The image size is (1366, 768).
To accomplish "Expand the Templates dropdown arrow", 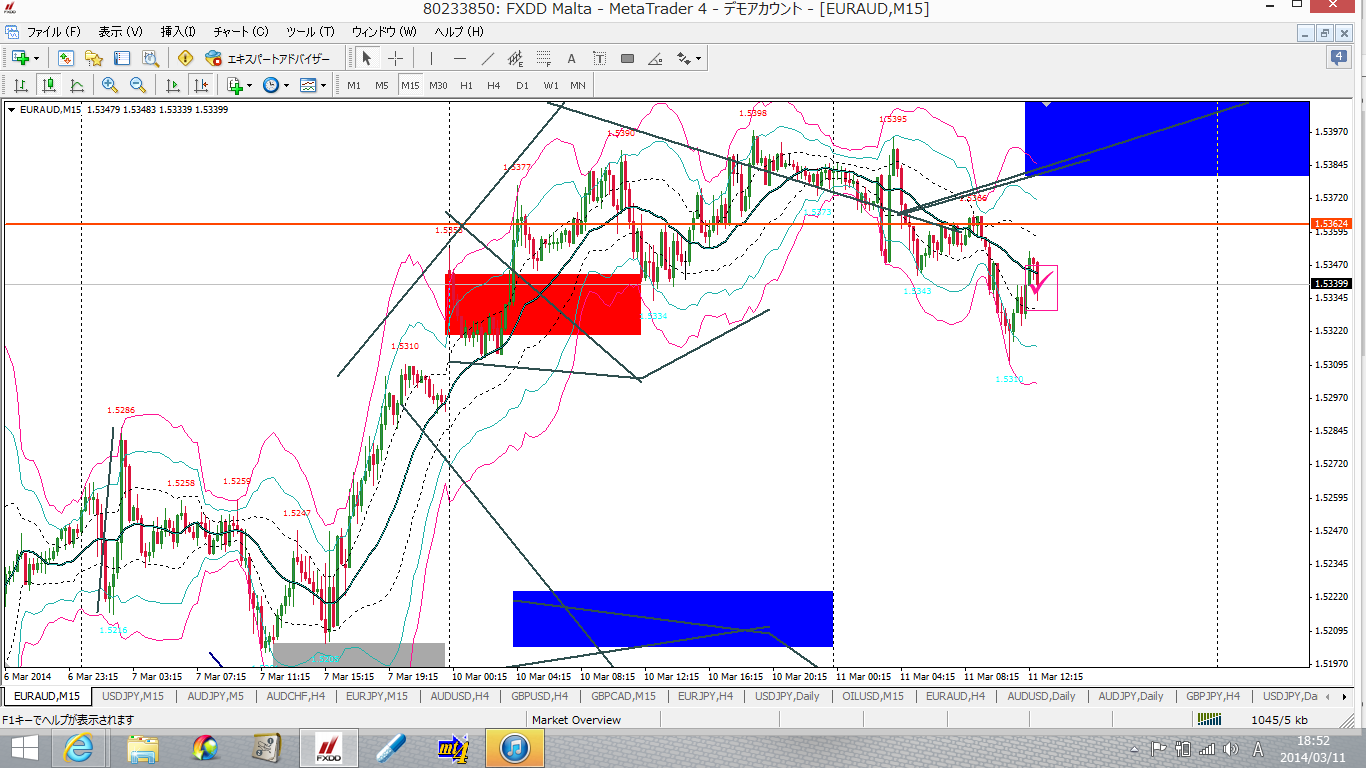I will pyautogui.click(x=324, y=85).
